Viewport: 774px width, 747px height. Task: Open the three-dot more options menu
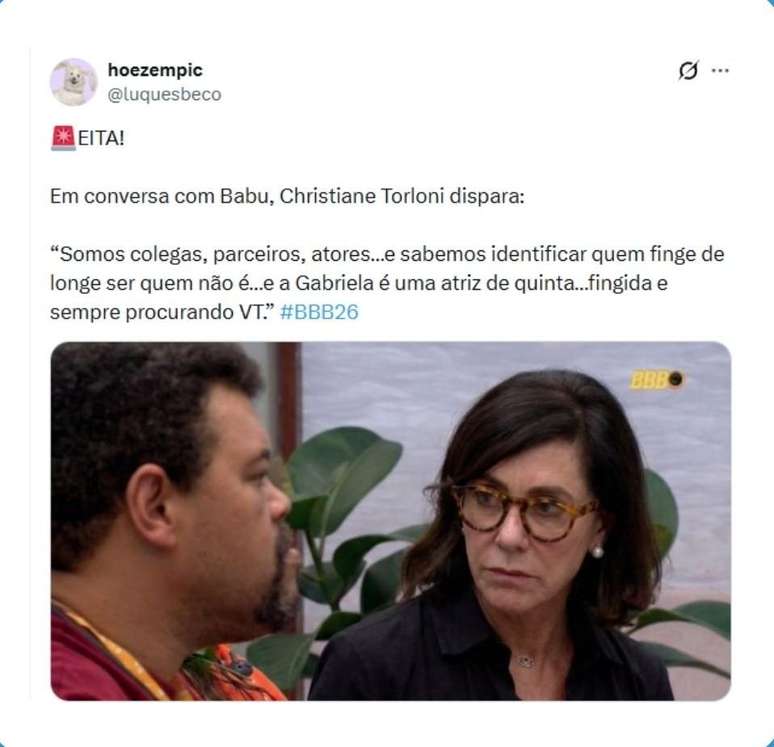[720, 71]
